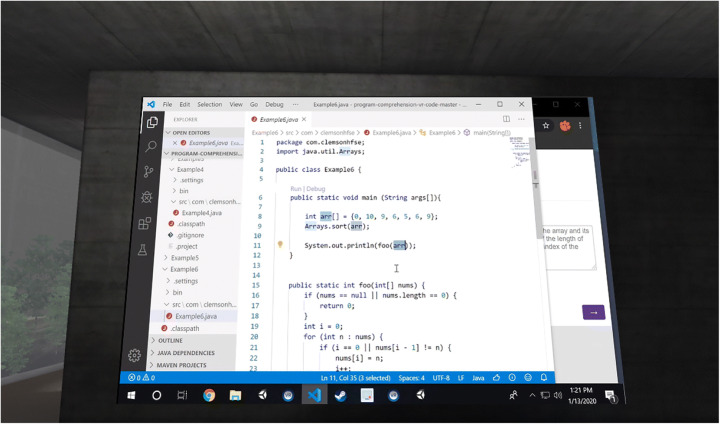Screen dimensions: 720x424
Task: Show hidden tray icons chevron
Action: [533, 395]
